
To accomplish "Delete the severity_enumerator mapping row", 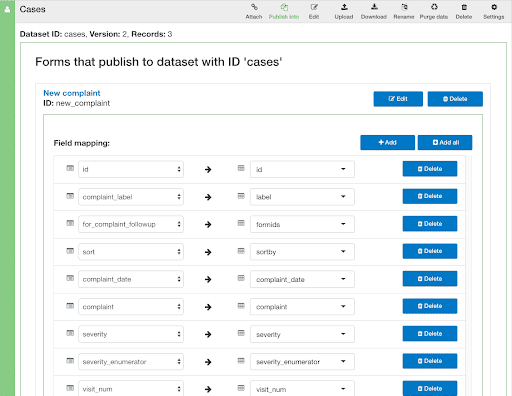I will pos(430,361).
